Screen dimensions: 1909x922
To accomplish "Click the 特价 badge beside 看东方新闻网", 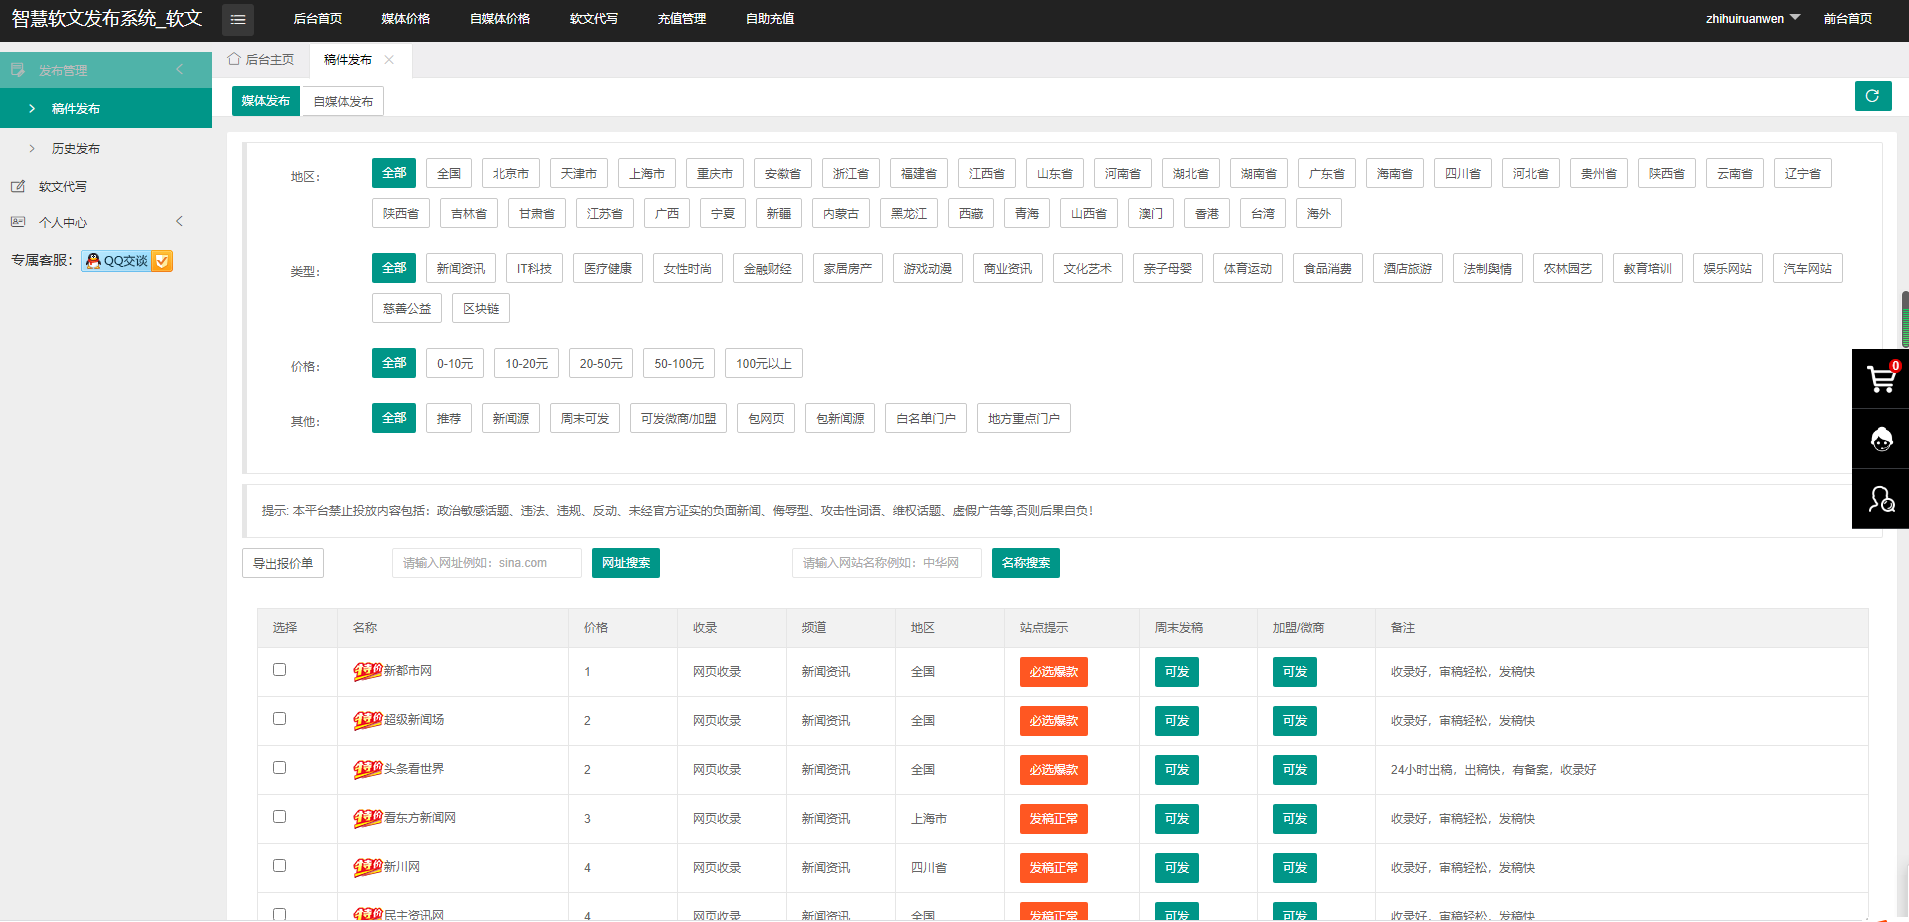I will point(367,818).
